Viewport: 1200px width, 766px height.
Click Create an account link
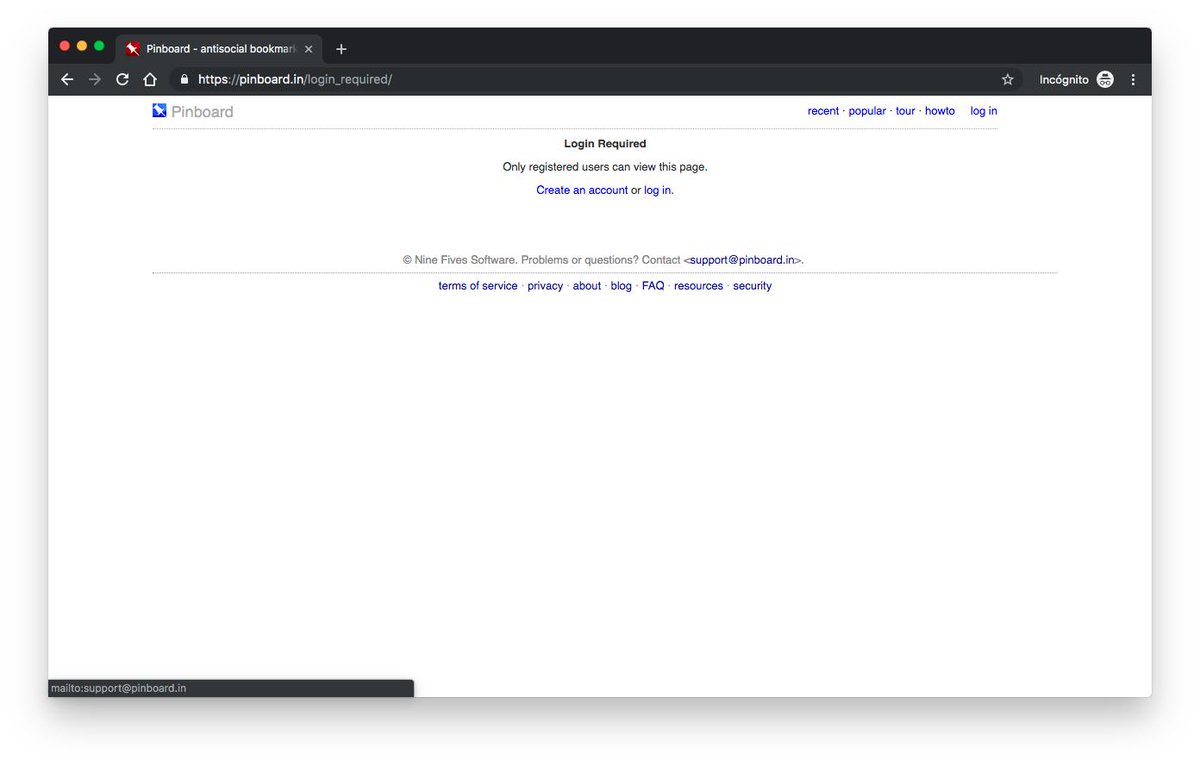click(582, 190)
